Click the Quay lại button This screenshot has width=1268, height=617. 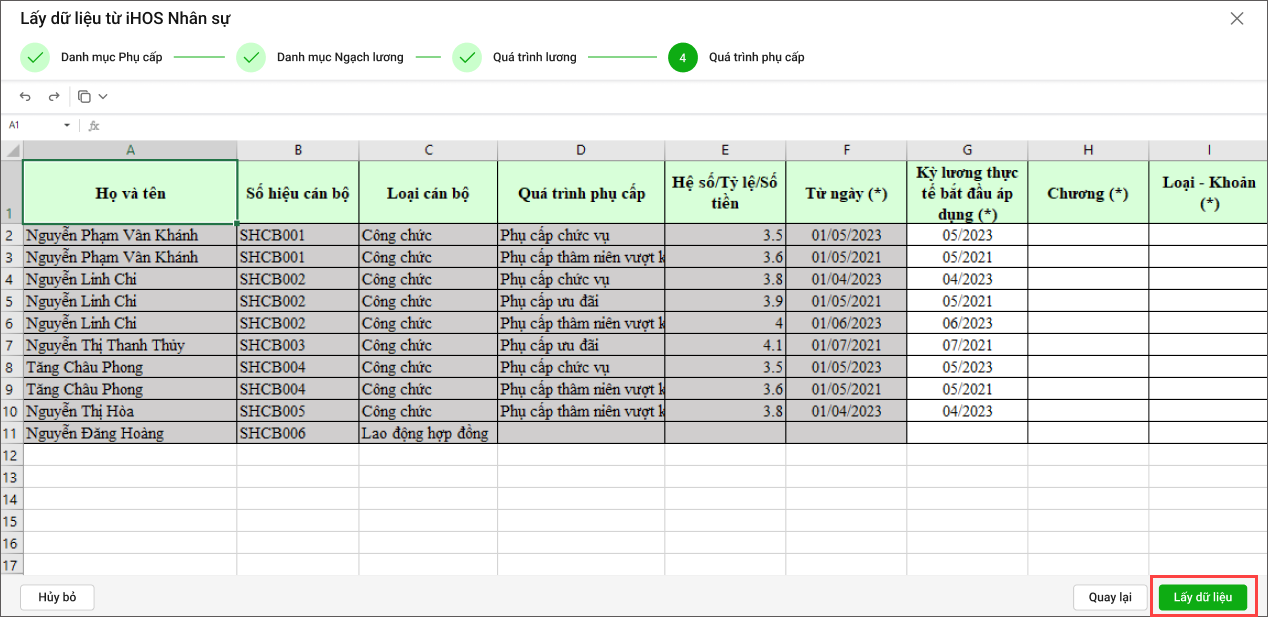(x=1109, y=598)
